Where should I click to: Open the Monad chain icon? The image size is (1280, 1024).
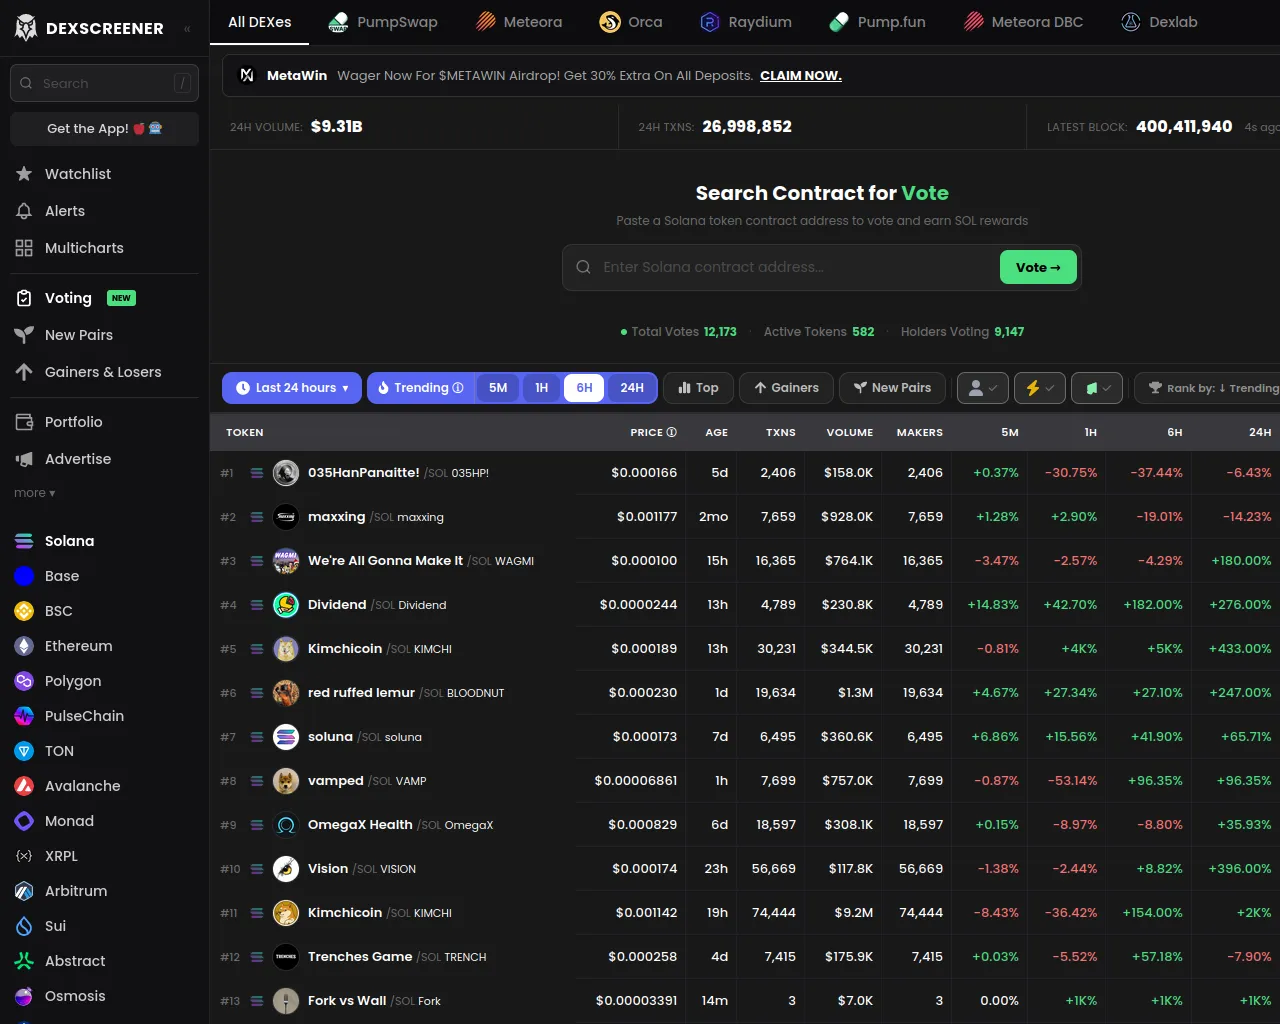(x=24, y=821)
